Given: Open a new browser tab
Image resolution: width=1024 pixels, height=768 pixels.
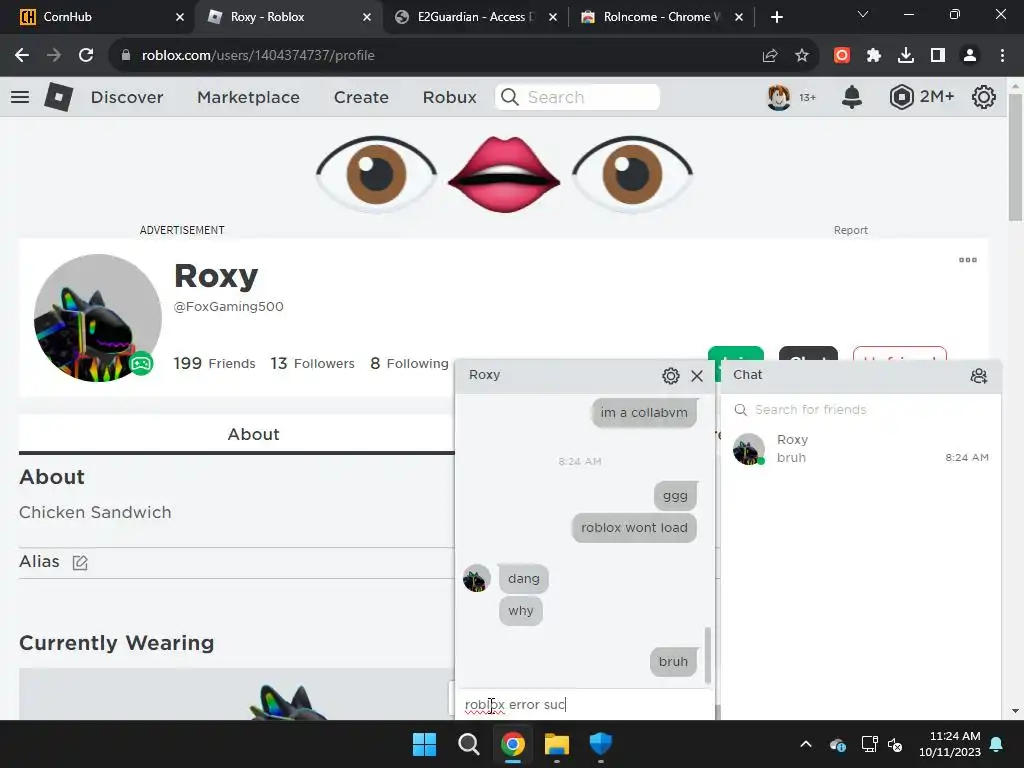Looking at the screenshot, I should 776,17.
